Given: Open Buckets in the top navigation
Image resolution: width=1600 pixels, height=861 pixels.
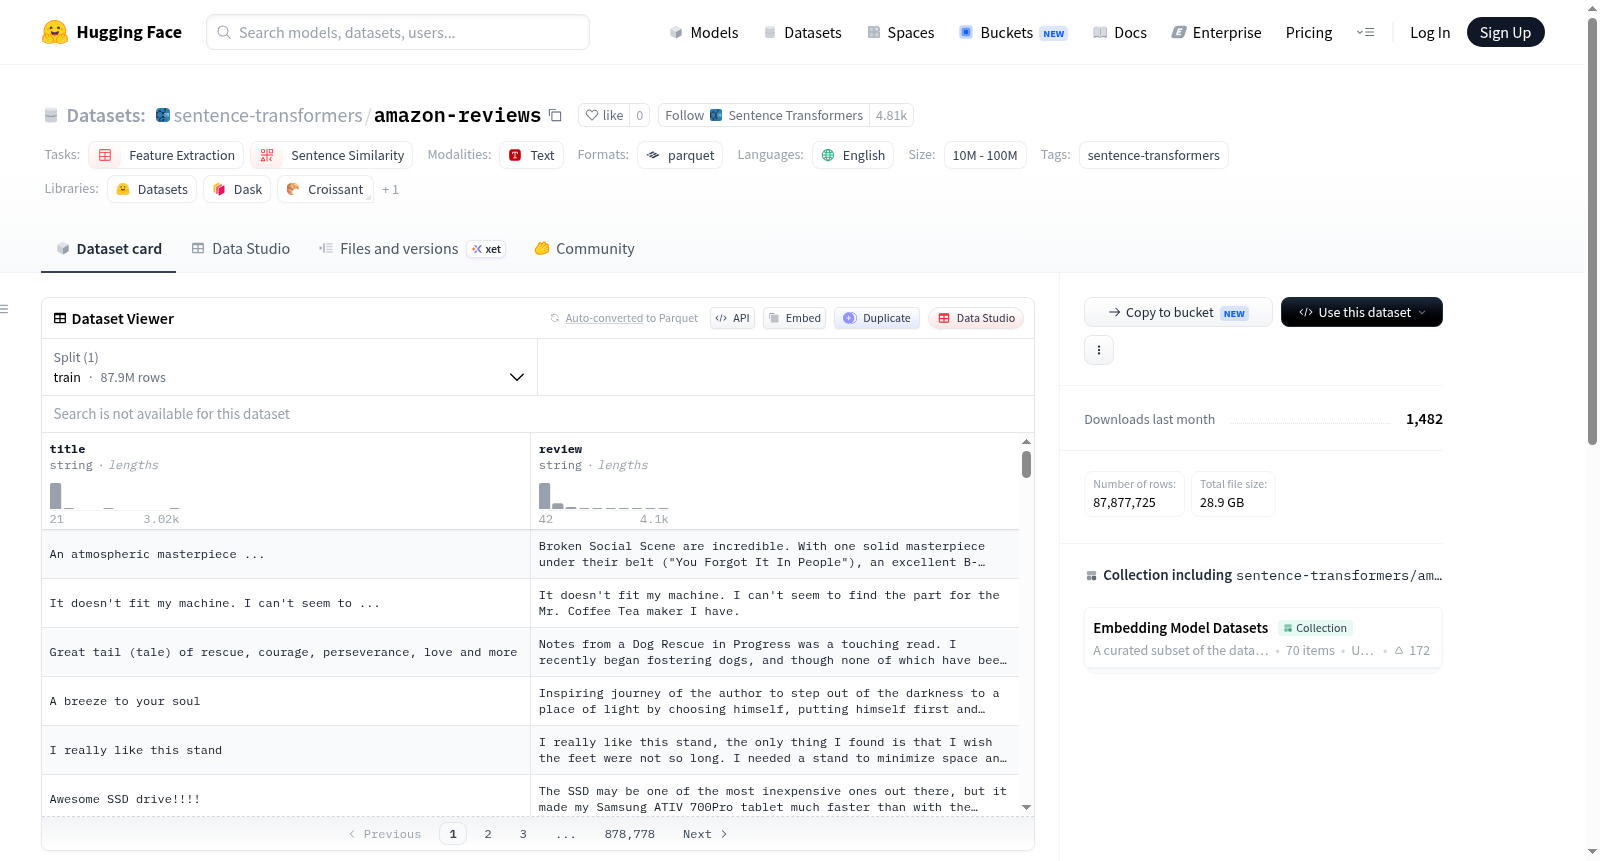Looking at the screenshot, I should (1012, 32).
